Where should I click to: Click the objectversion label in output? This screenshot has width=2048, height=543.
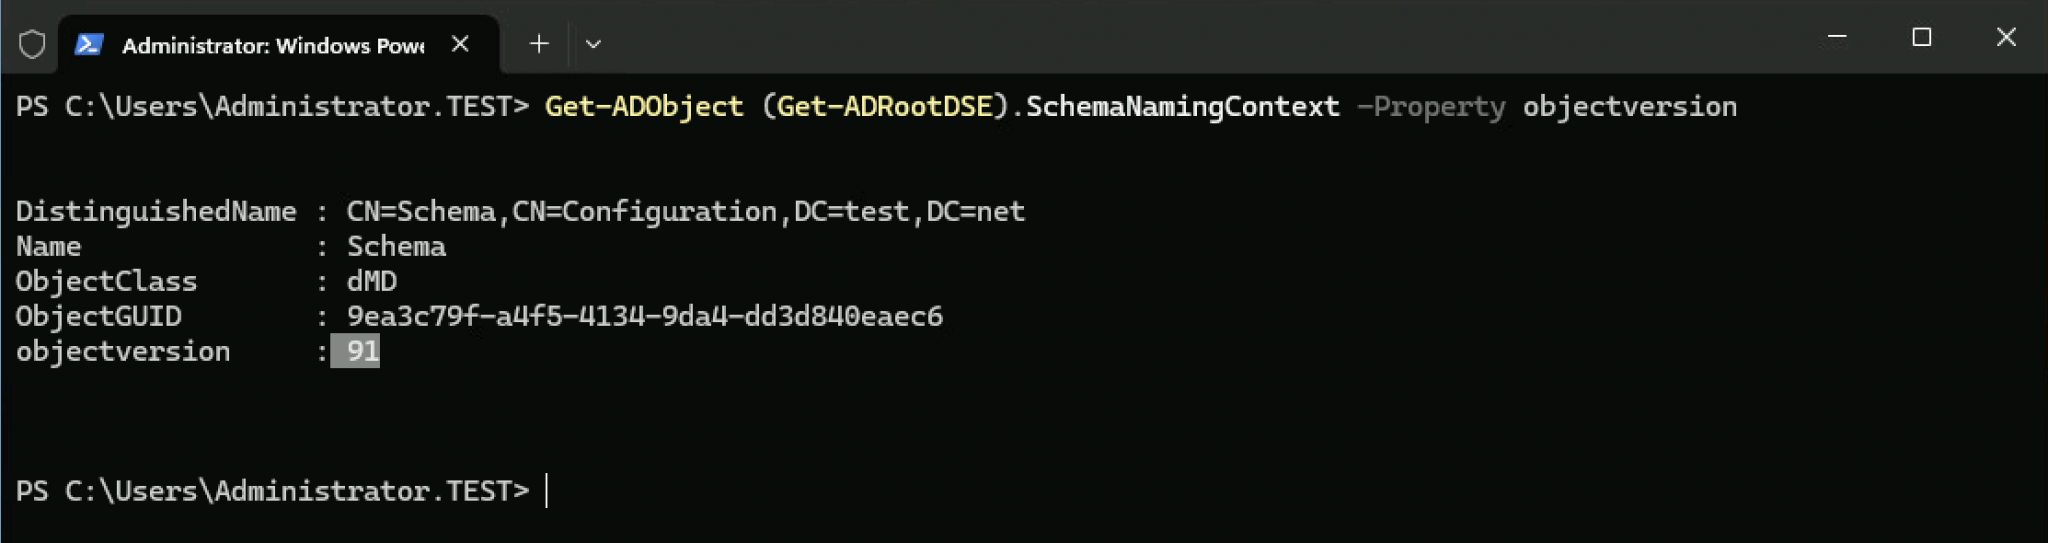[123, 351]
